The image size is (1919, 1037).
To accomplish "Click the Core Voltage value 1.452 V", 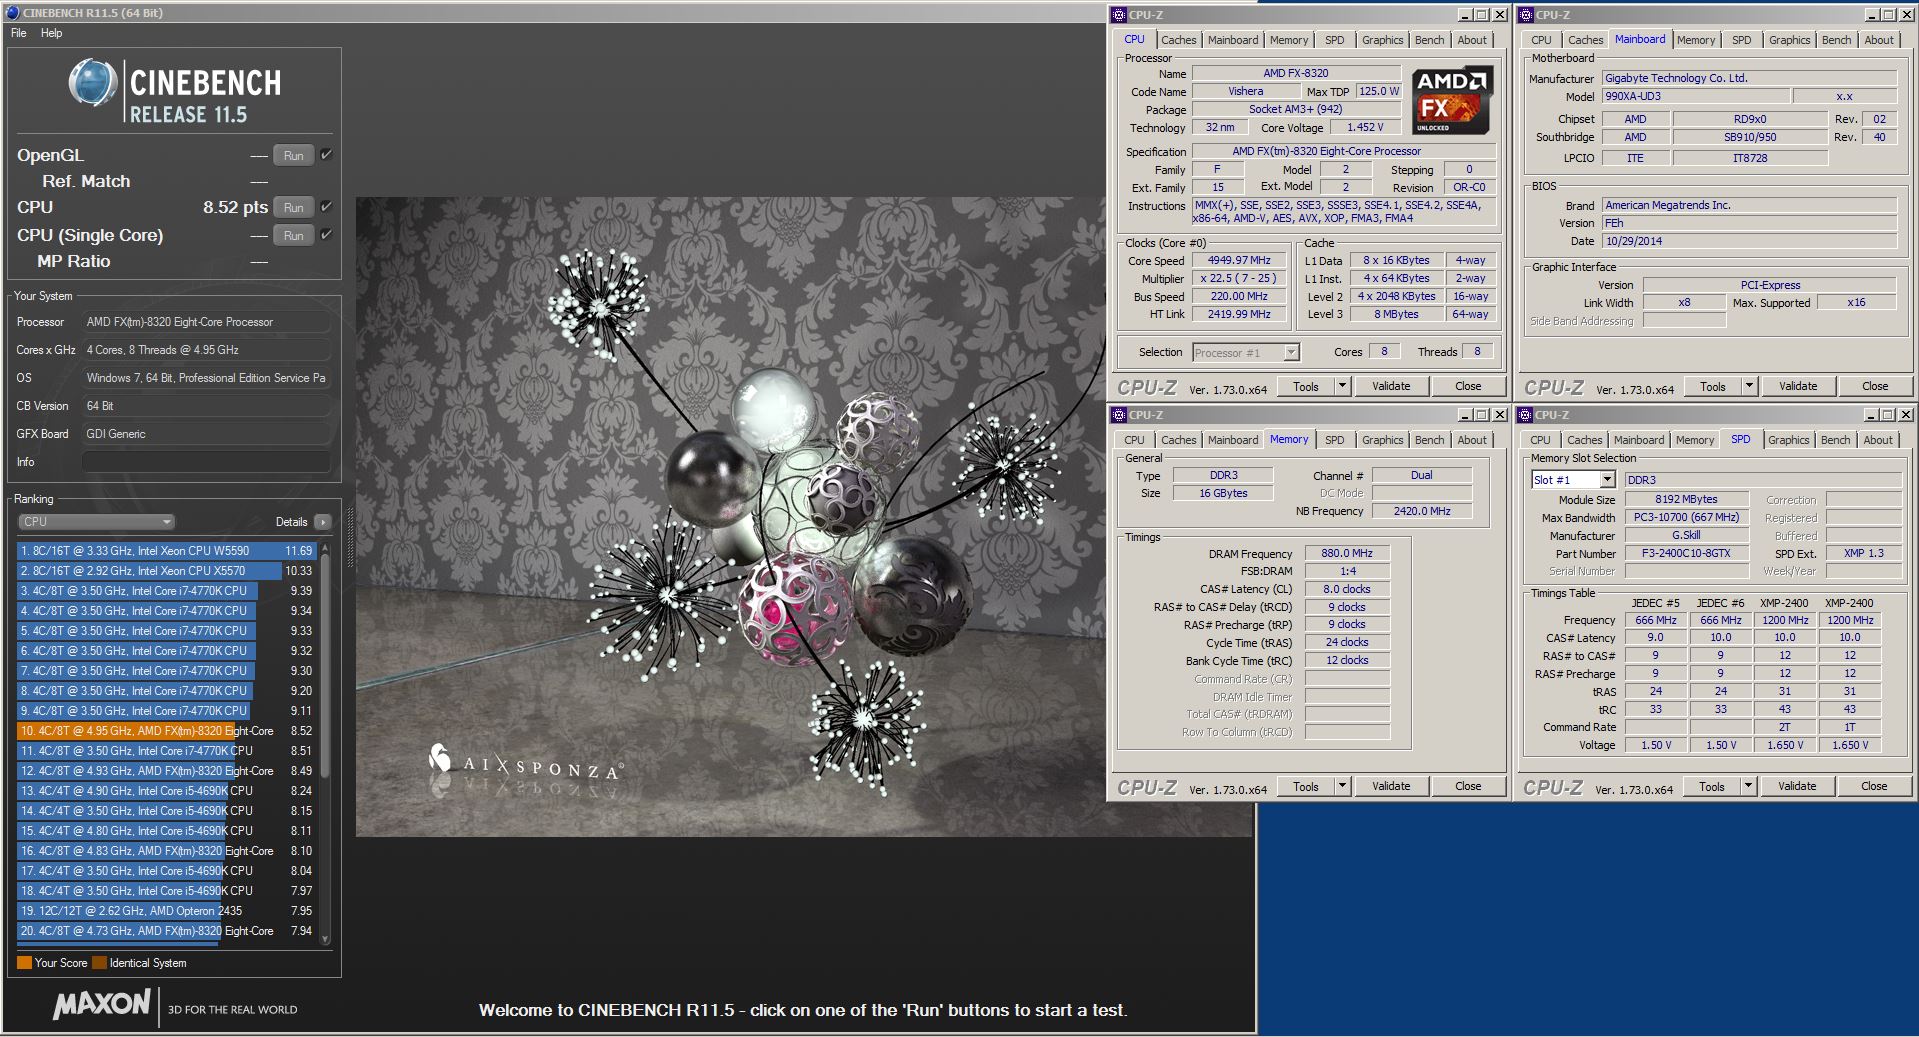I will coord(1364,127).
